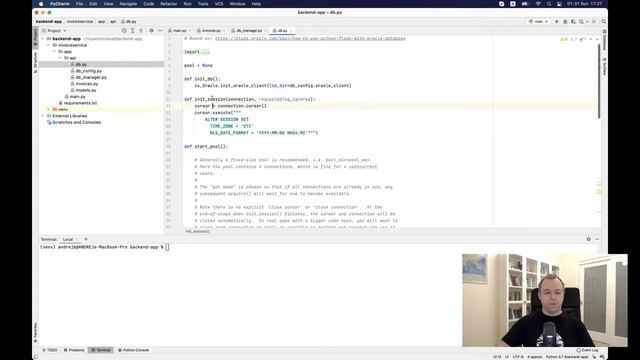Click Python interpreter in status bar
Image resolution: width=640 pixels, height=360 pixels.
[567, 357]
